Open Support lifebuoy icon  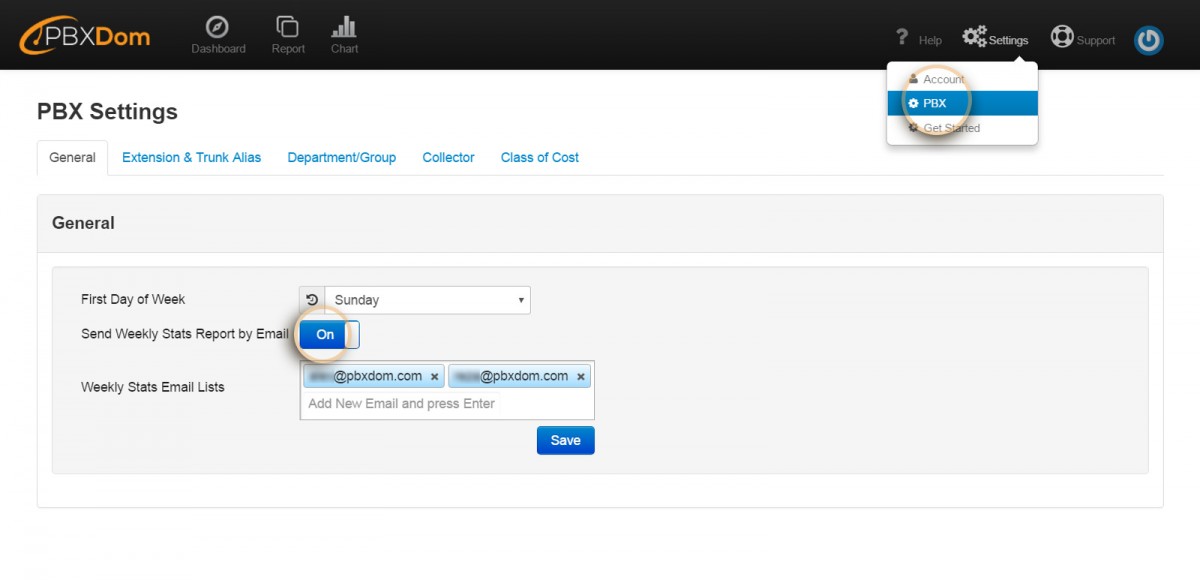pos(1061,38)
